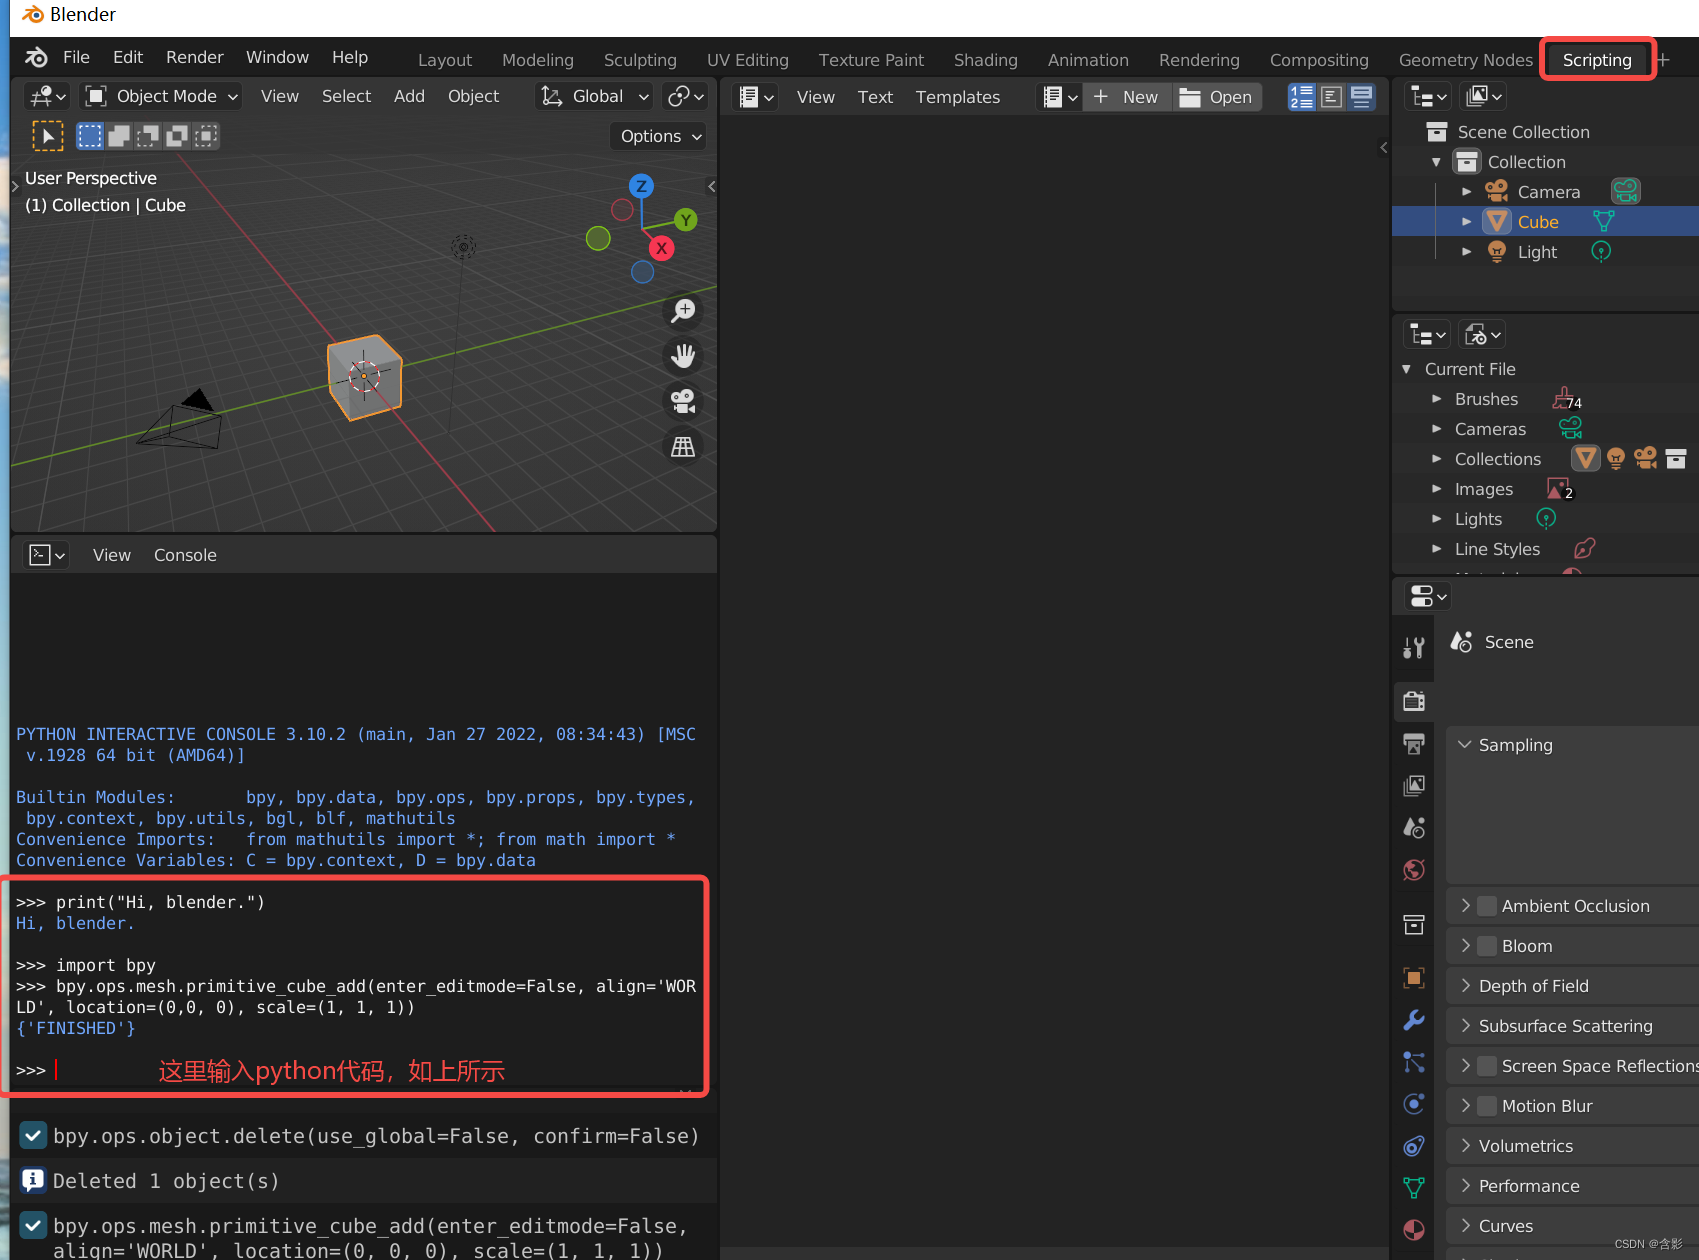Create a New text file
The width and height of the screenshot is (1699, 1260).
(x=1127, y=97)
